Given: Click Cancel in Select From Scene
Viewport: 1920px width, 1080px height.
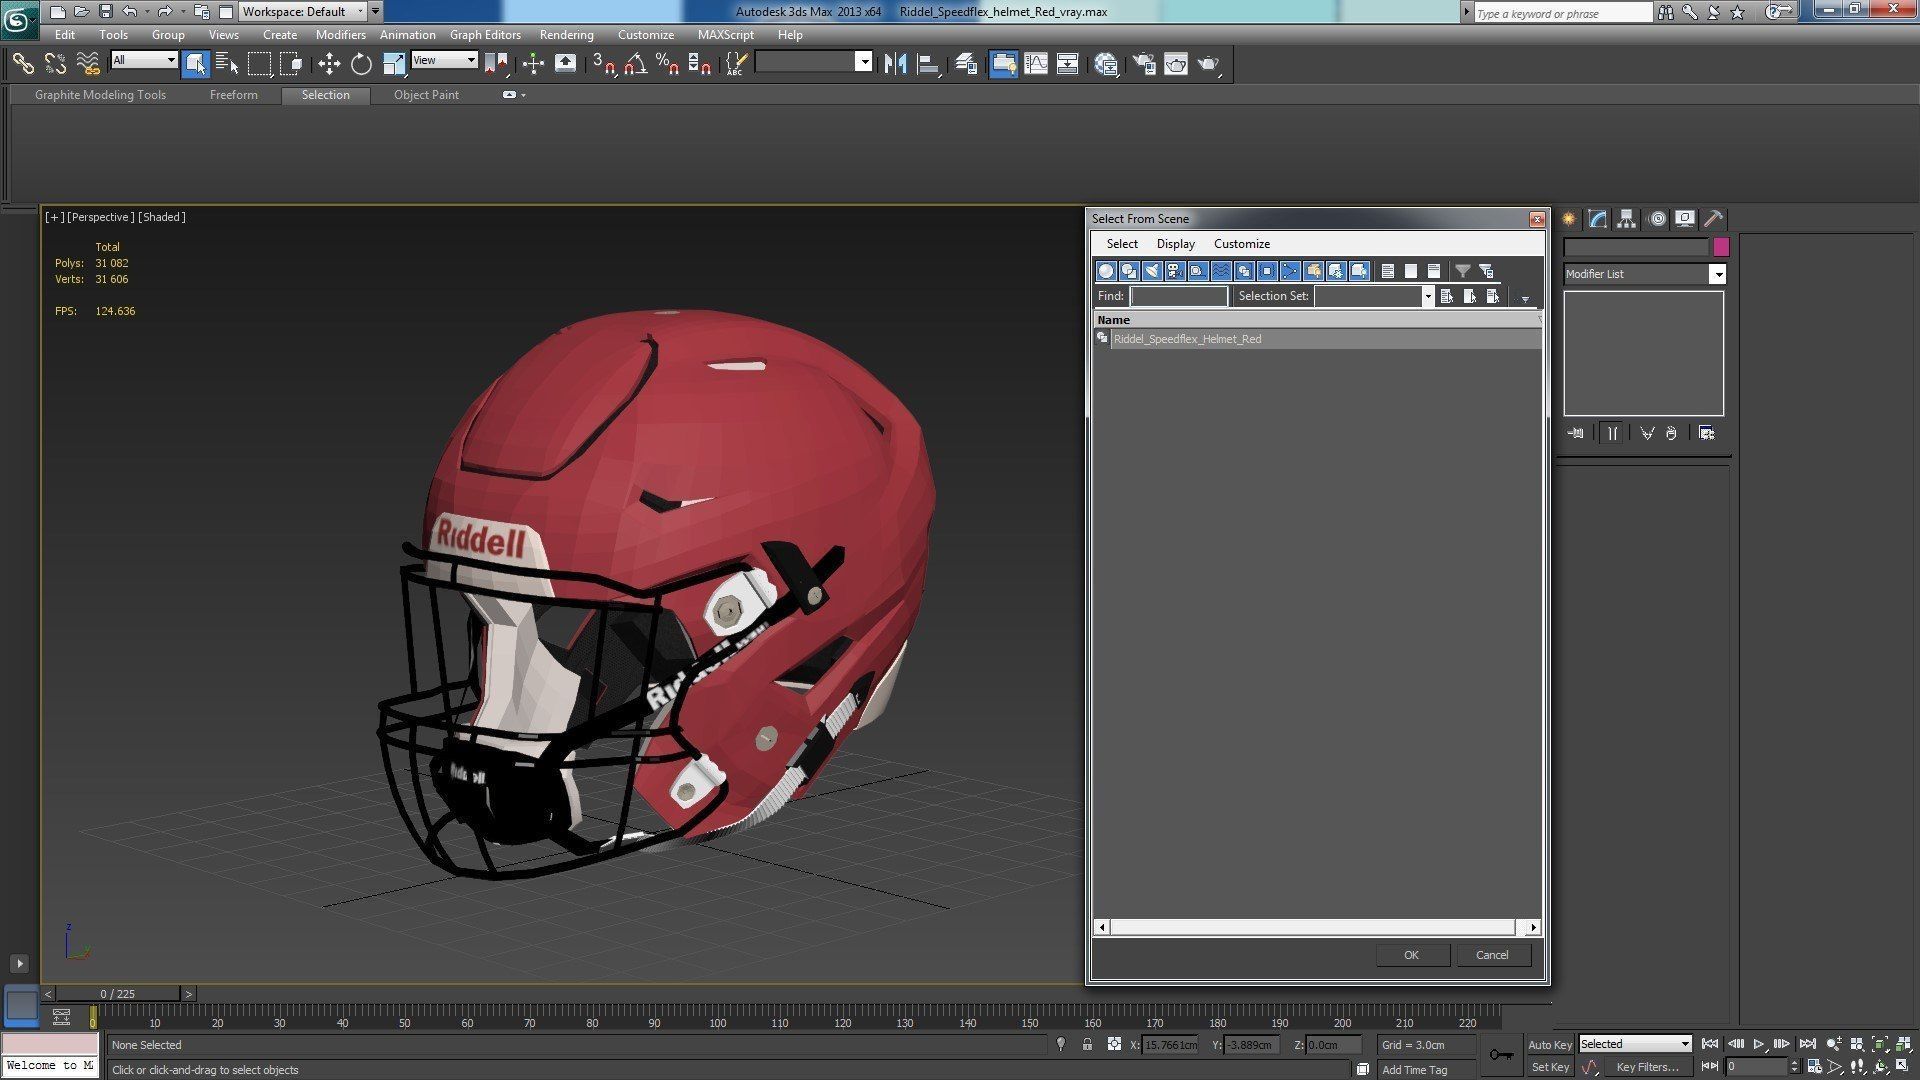Looking at the screenshot, I should [1492, 955].
